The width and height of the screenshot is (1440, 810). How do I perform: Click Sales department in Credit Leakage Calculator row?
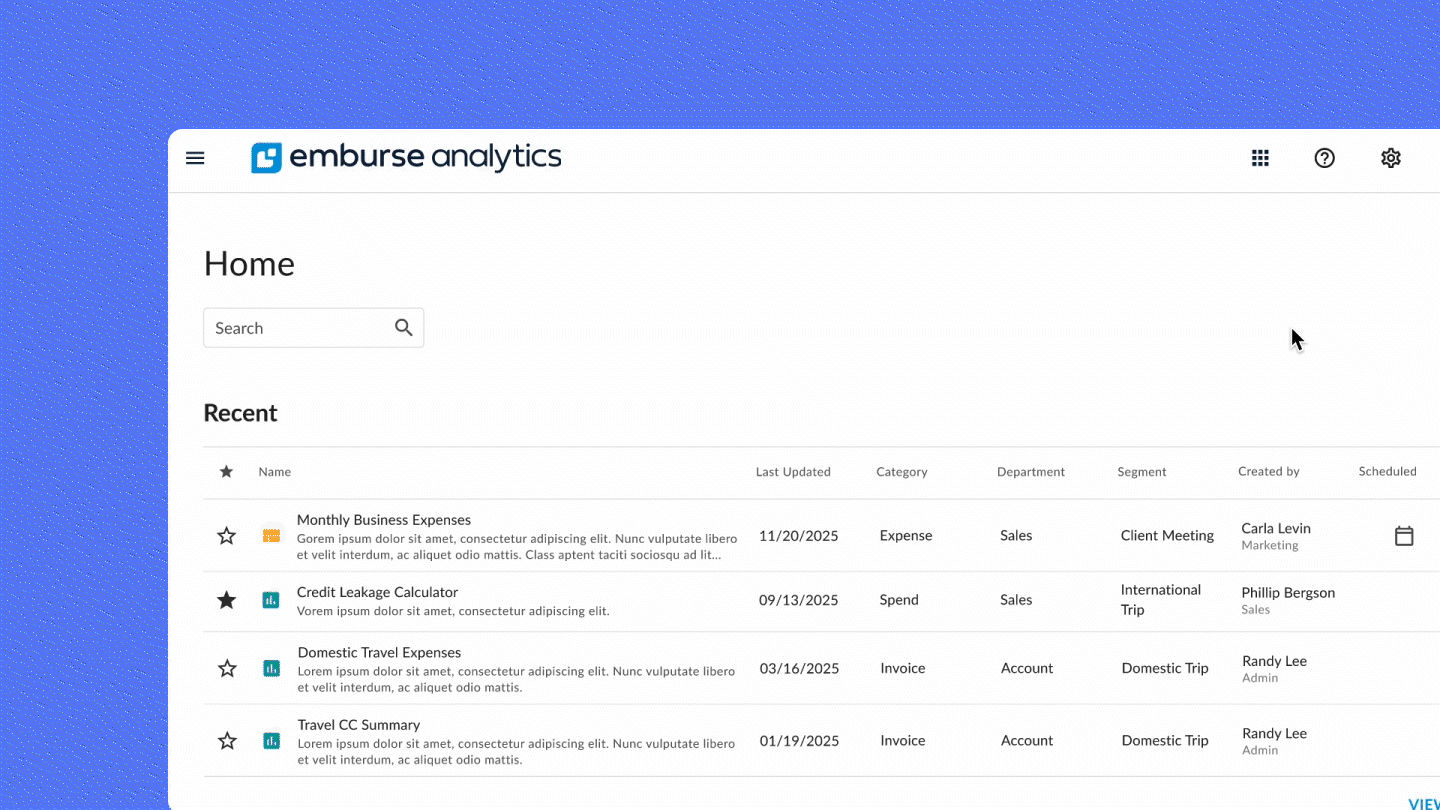coord(1016,600)
